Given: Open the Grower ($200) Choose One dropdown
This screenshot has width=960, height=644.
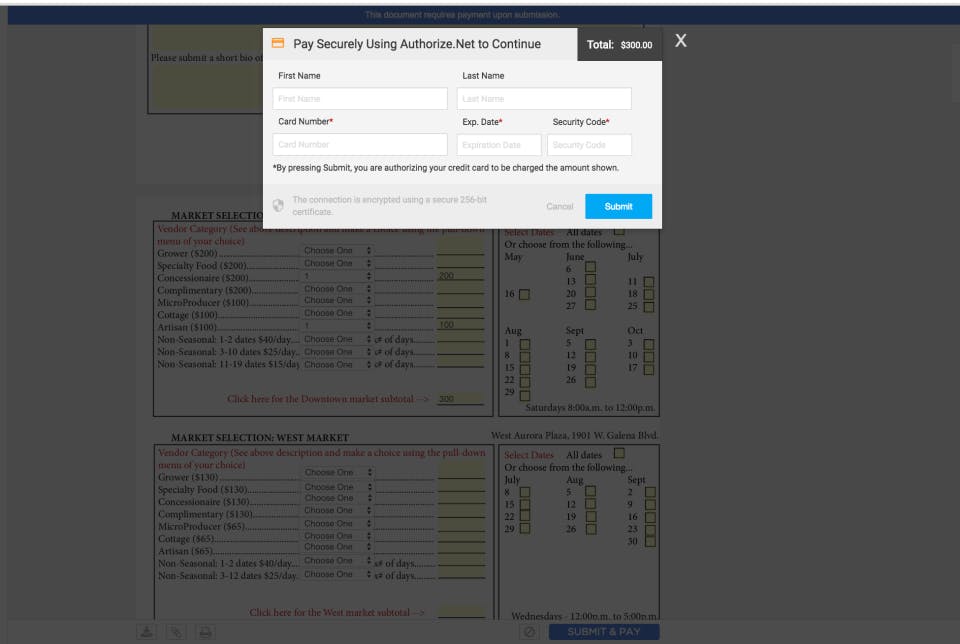Looking at the screenshot, I should (337, 250).
